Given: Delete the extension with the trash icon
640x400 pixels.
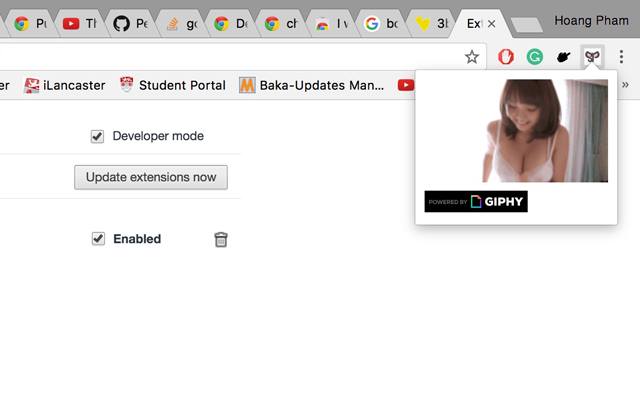Looking at the screenshot, I should 221,239.
